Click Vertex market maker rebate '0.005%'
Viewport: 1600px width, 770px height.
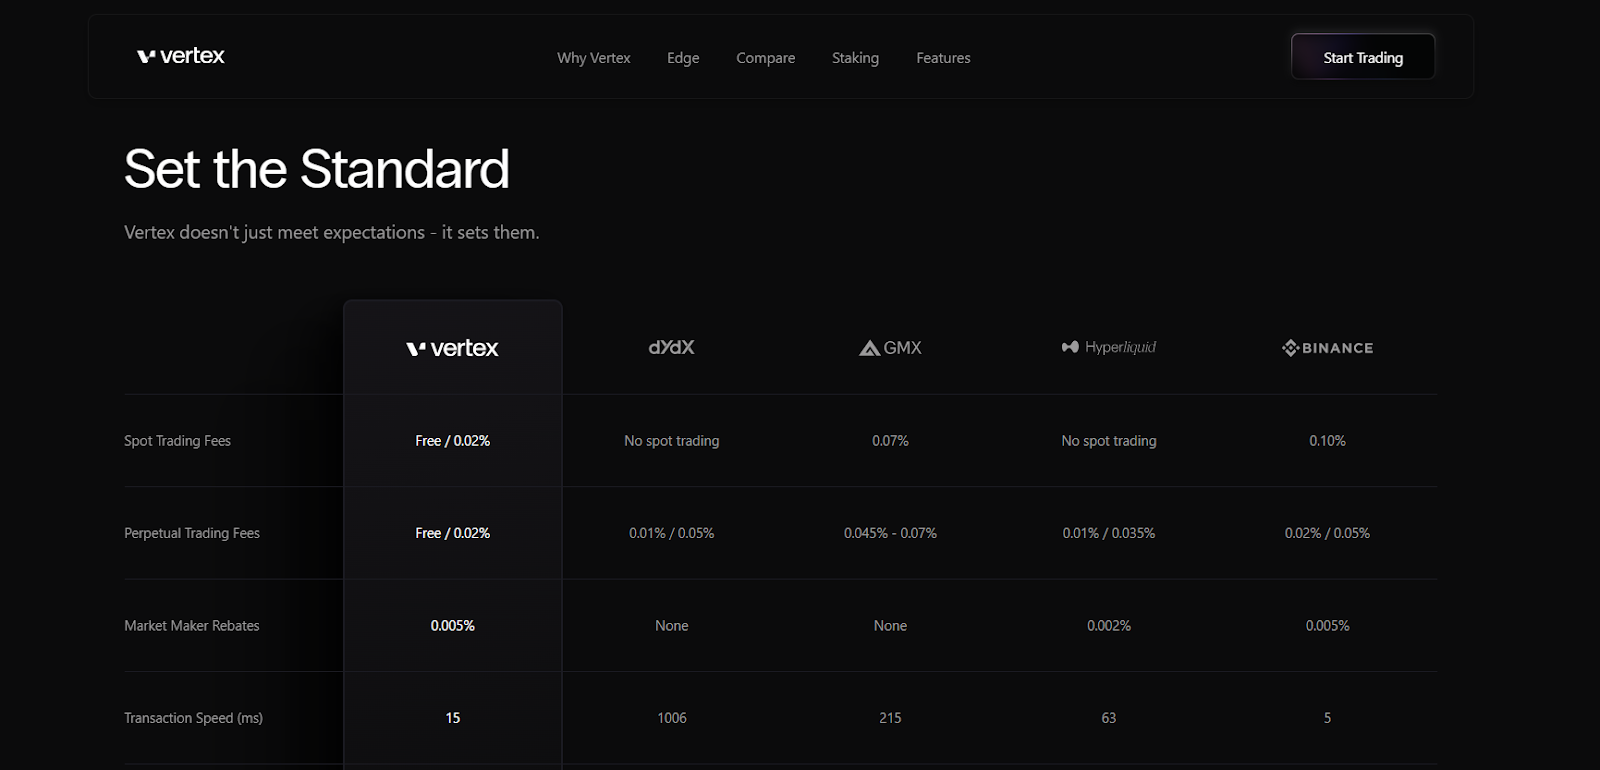tap(453, 626)
